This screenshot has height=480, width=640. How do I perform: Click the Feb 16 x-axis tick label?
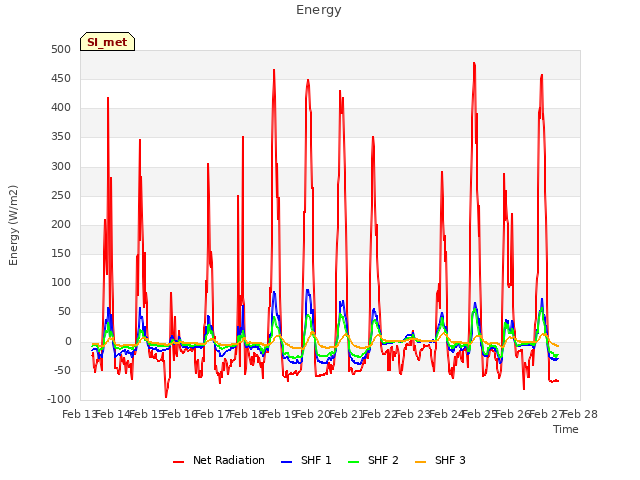pos(180,415)
